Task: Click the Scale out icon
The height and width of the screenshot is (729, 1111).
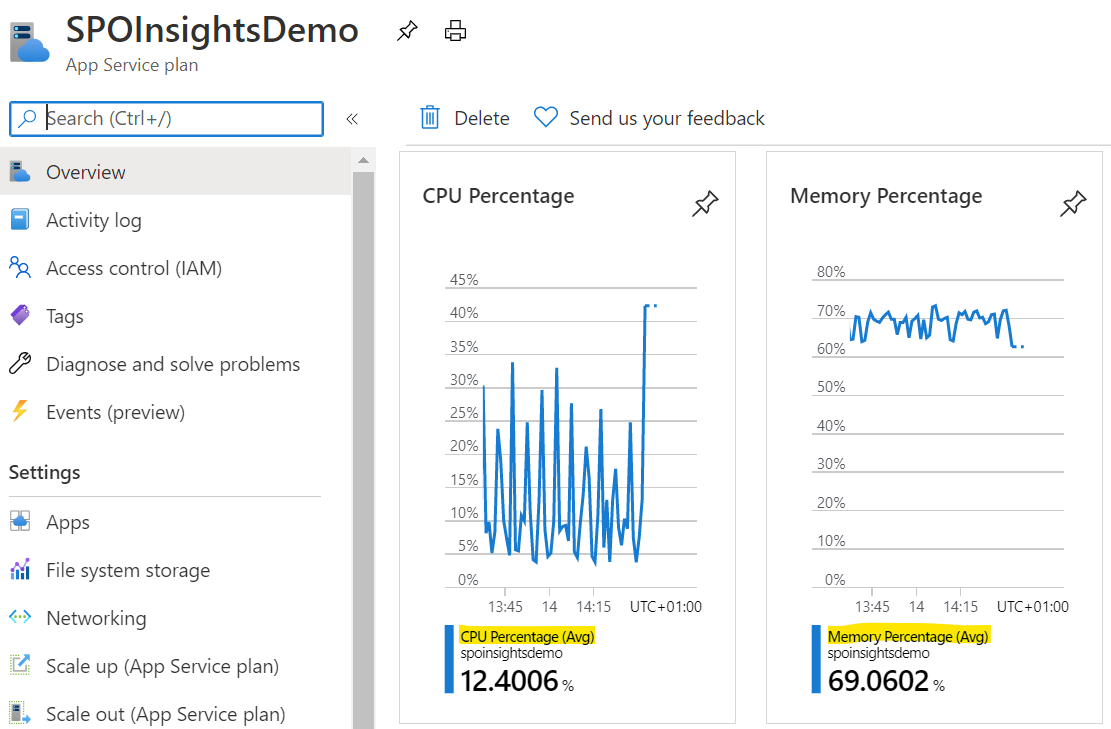Action: [x=20, y=713]
